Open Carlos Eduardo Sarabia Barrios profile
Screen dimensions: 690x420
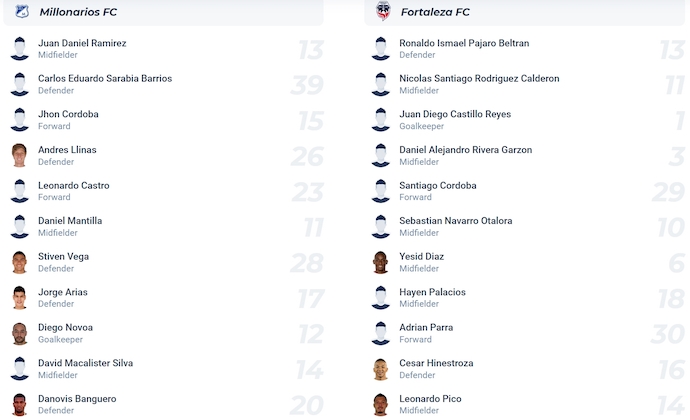tap(105, 78)
